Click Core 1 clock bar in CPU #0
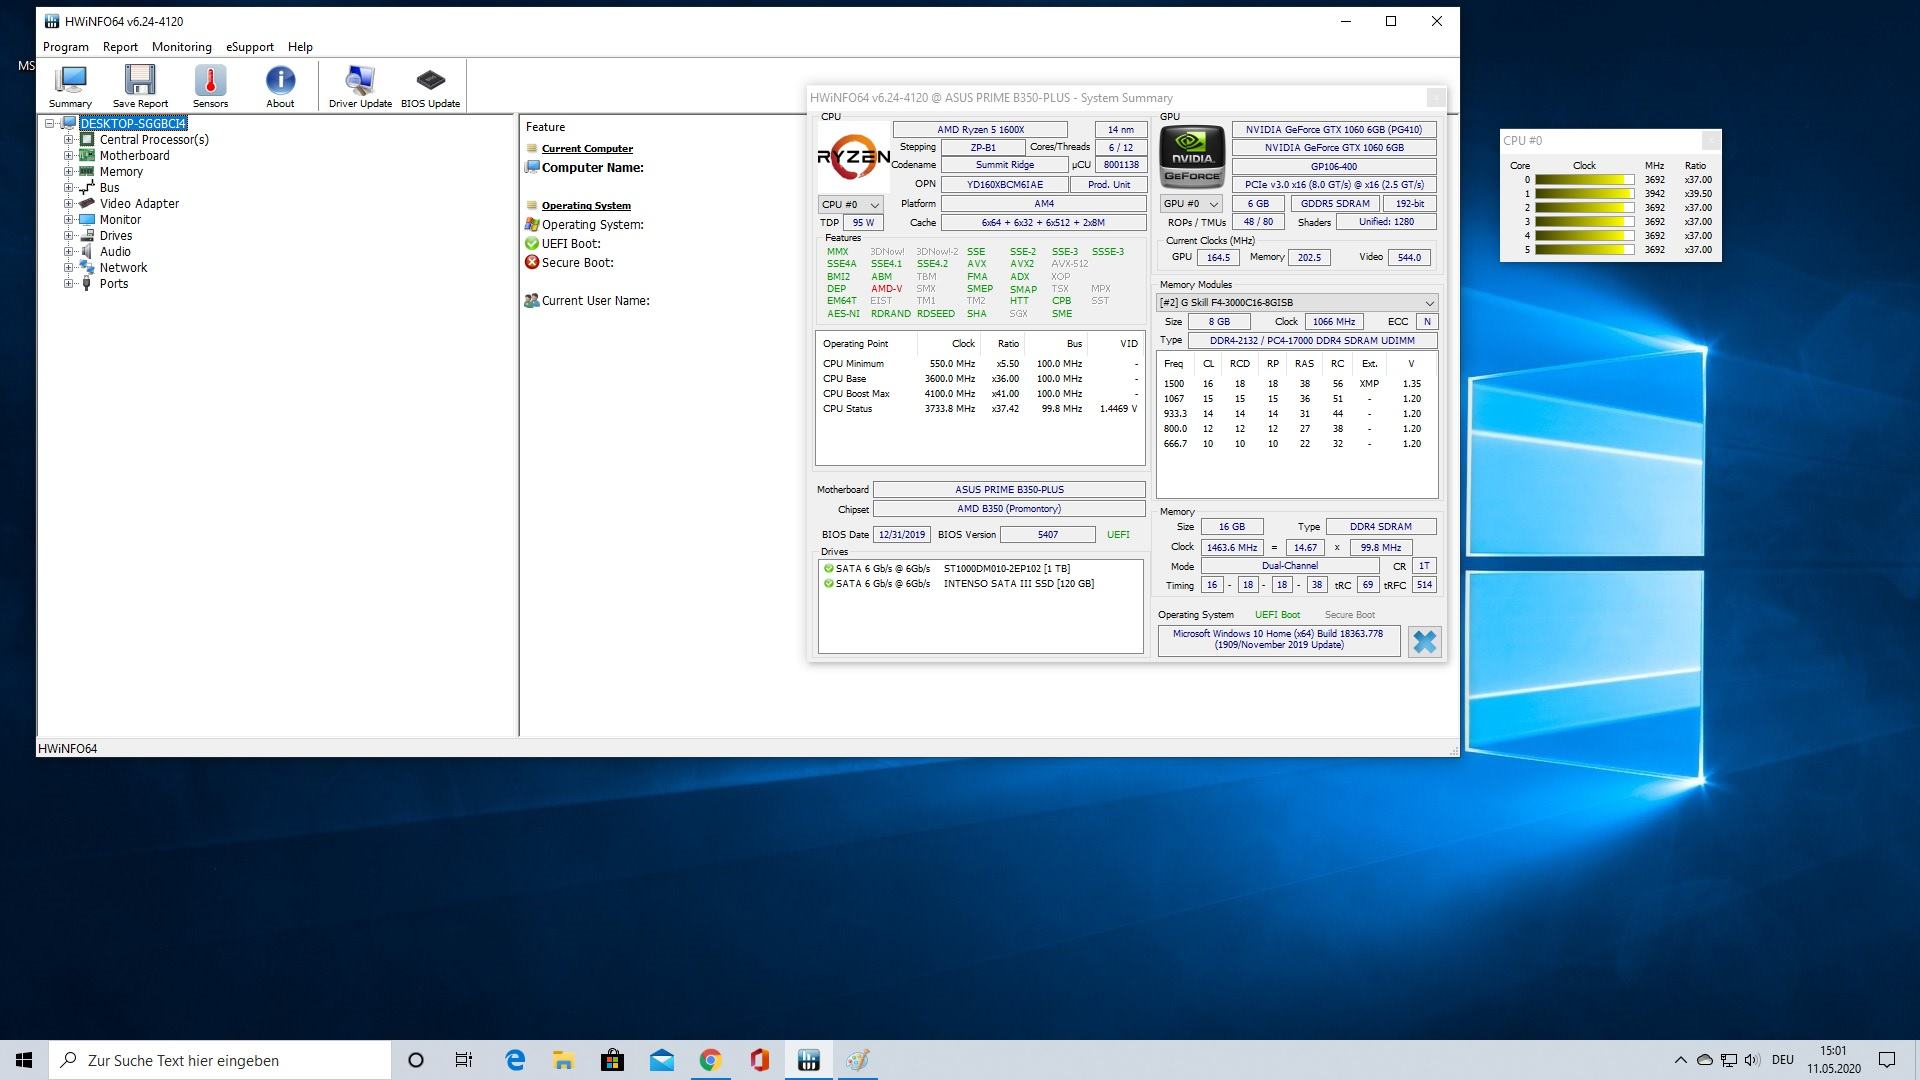 pos(1584,194)
